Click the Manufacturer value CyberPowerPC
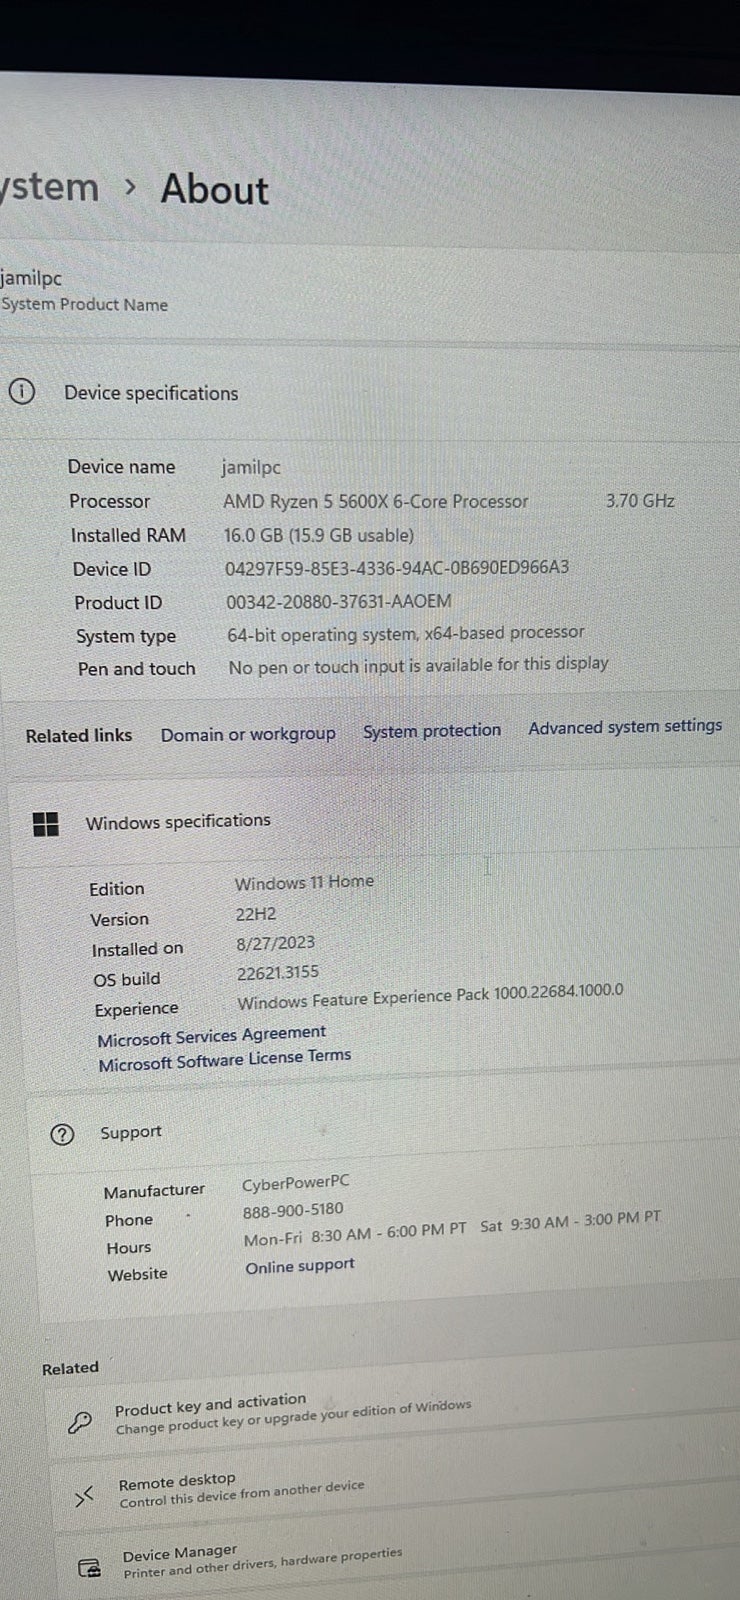 tap(296, 1183)
